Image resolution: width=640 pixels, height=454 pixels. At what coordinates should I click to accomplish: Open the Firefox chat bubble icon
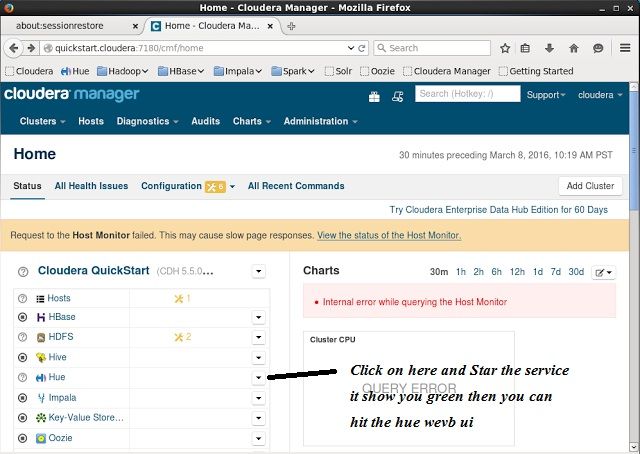(598, 48)
